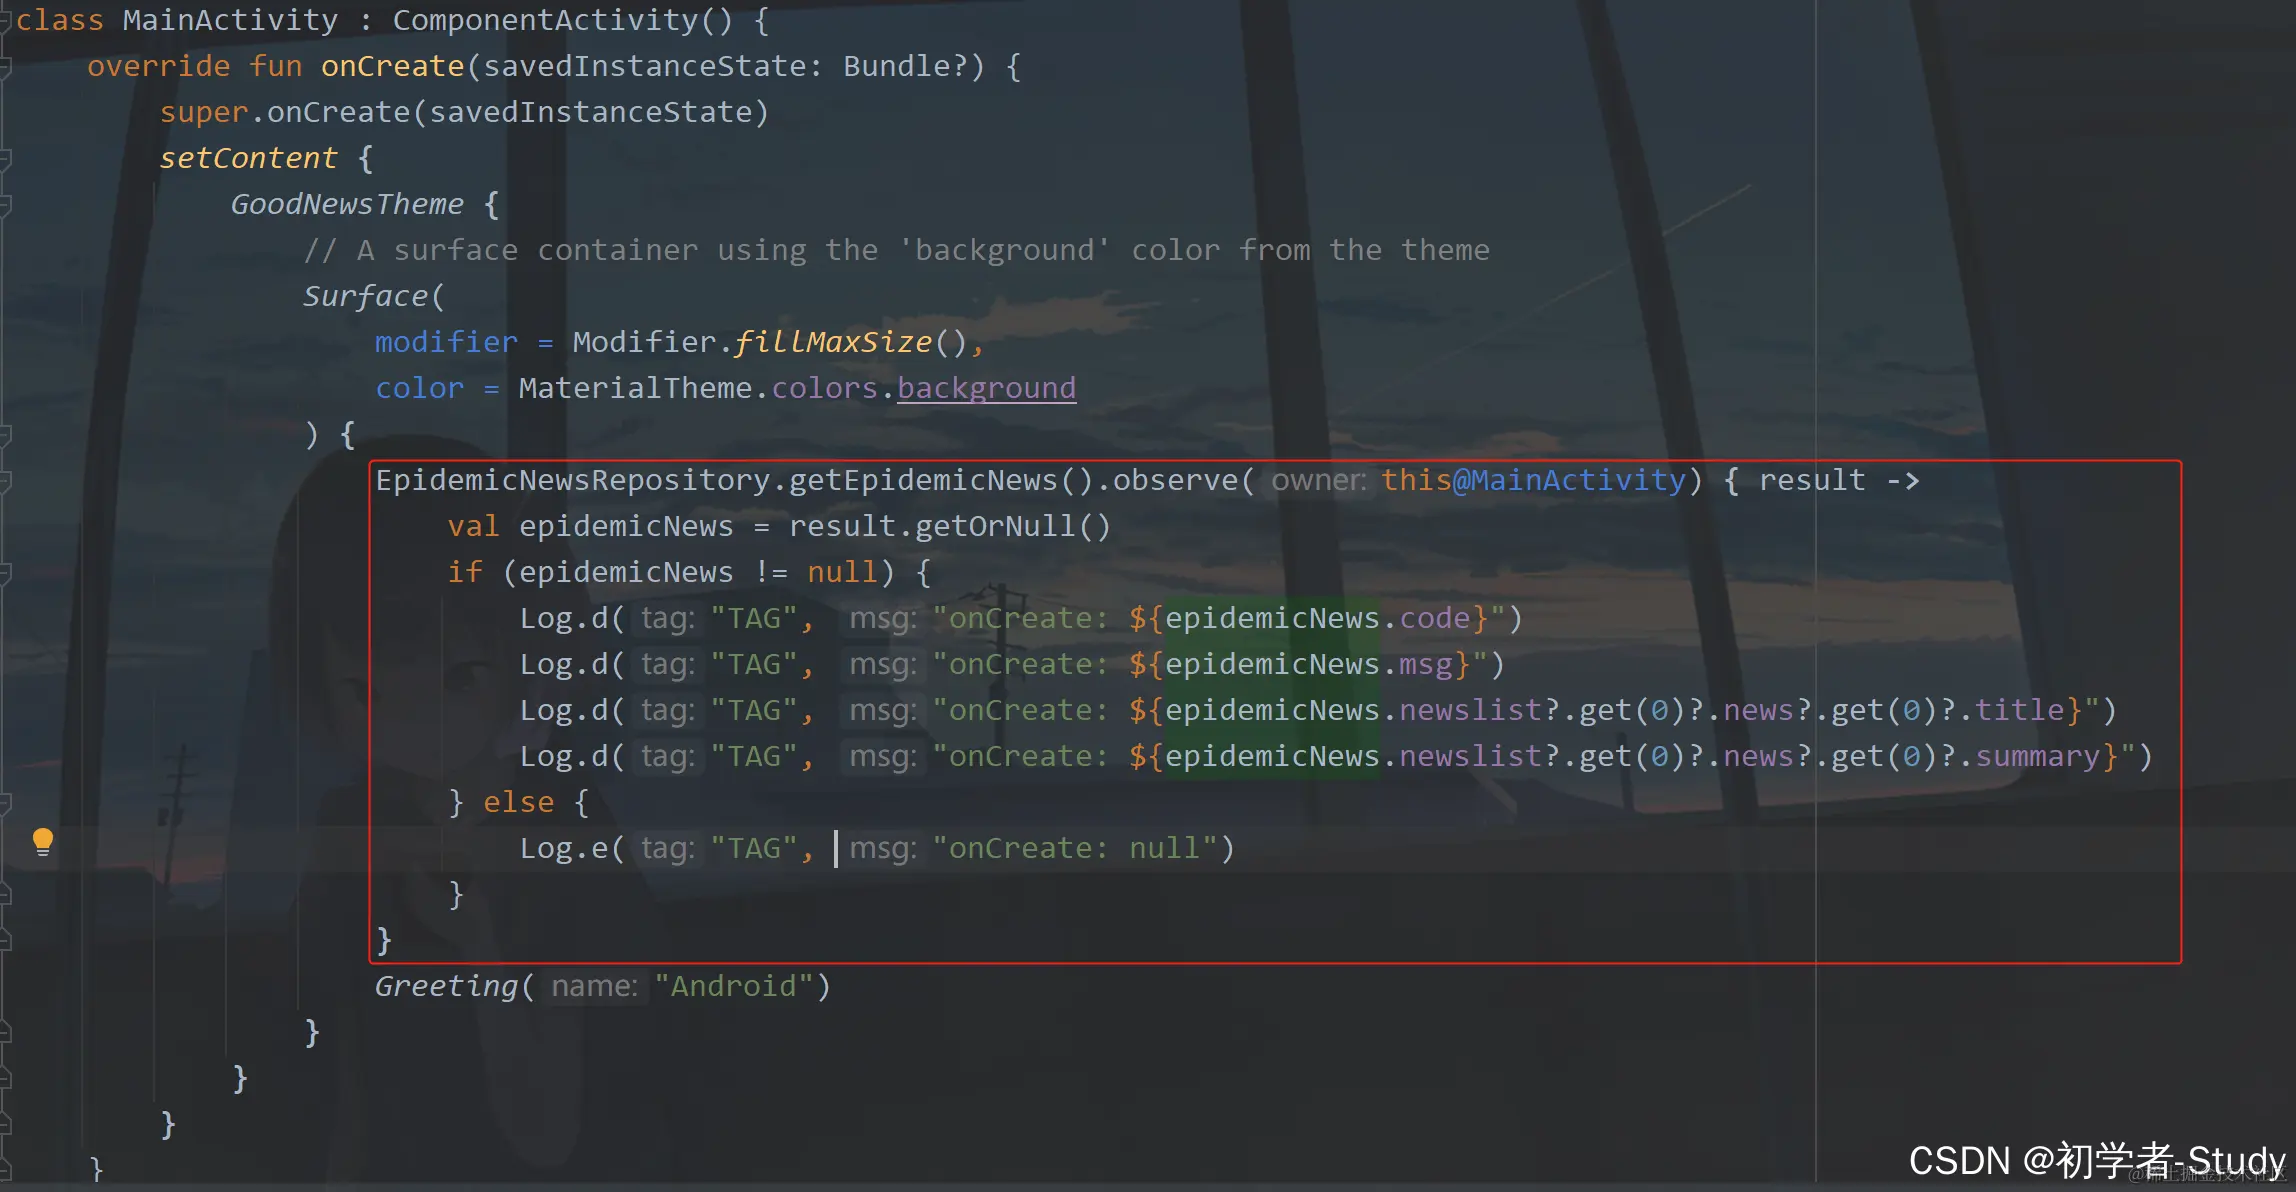This screenshot has height=1192, width=2296.
Task: Collapse the else block fold marker
Action: (x=5, y=803)
